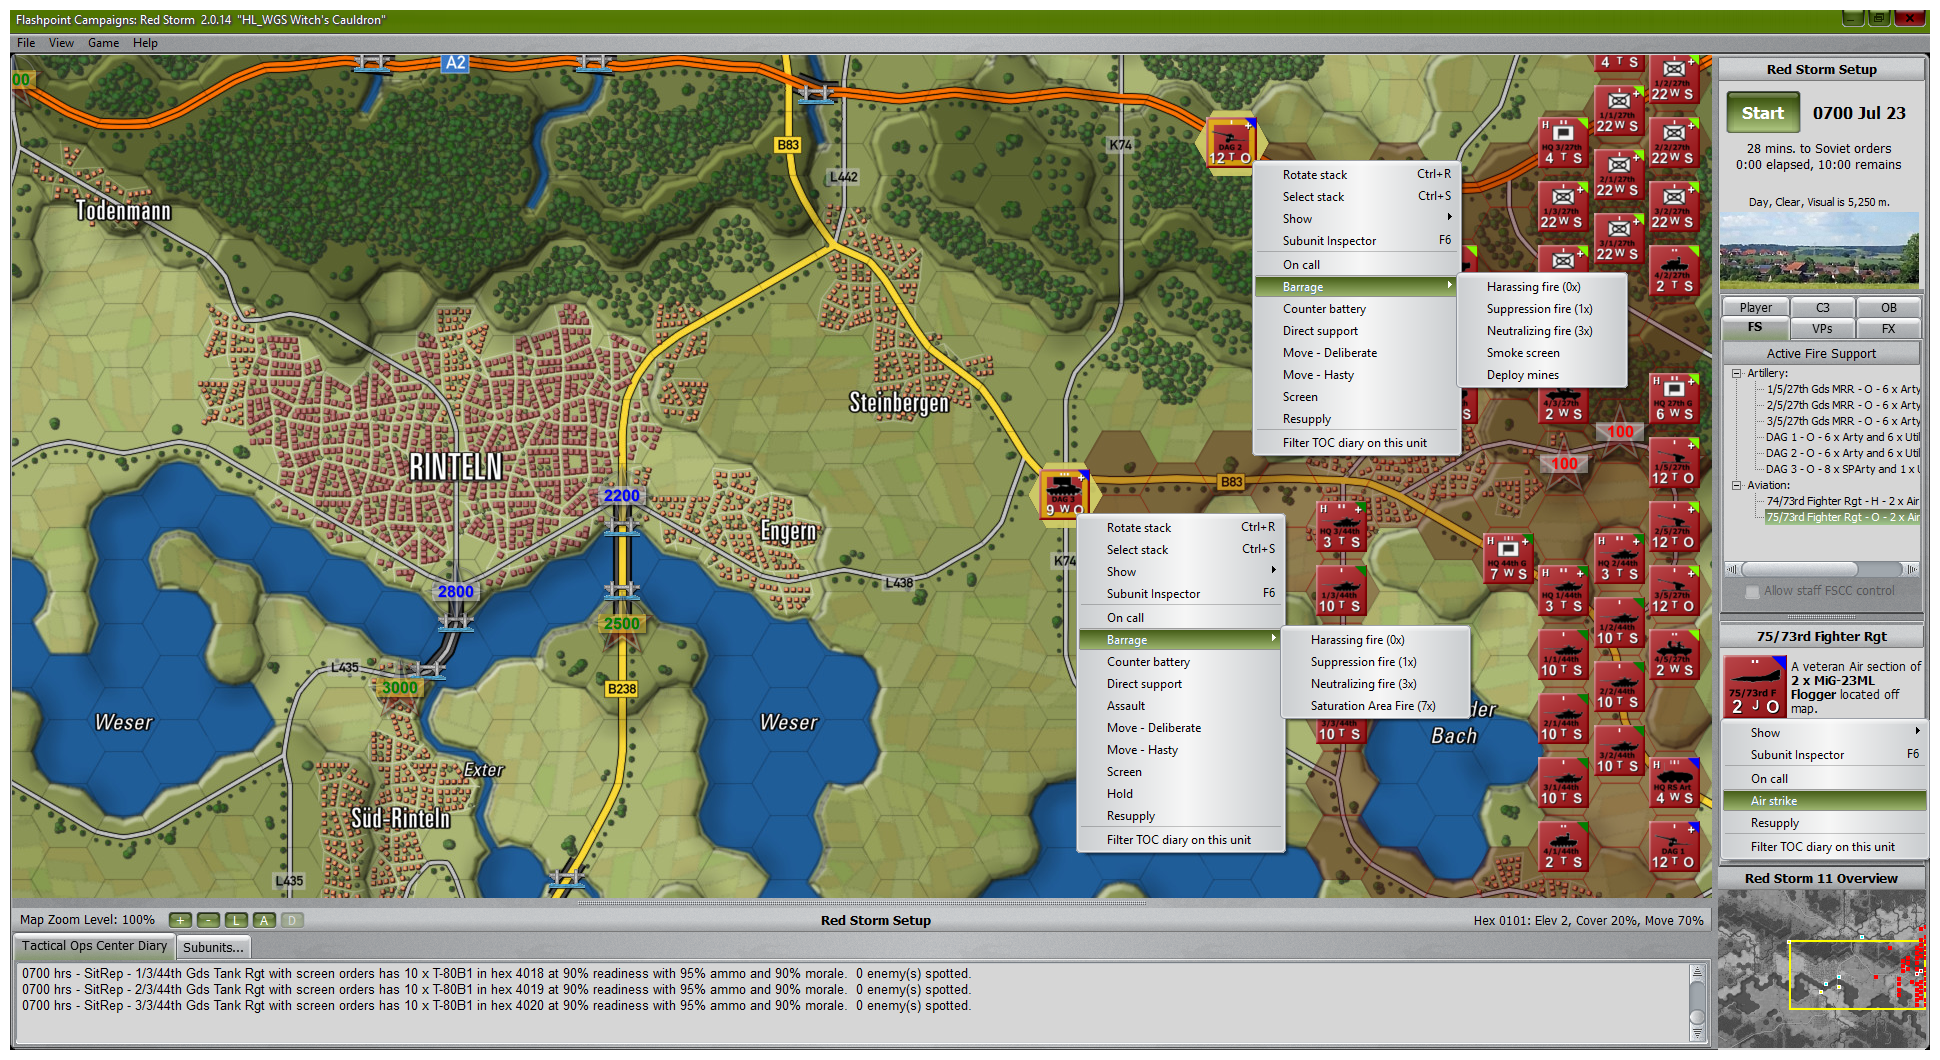
Task: Open the Subunits... tab
Action: pos(212,947)
